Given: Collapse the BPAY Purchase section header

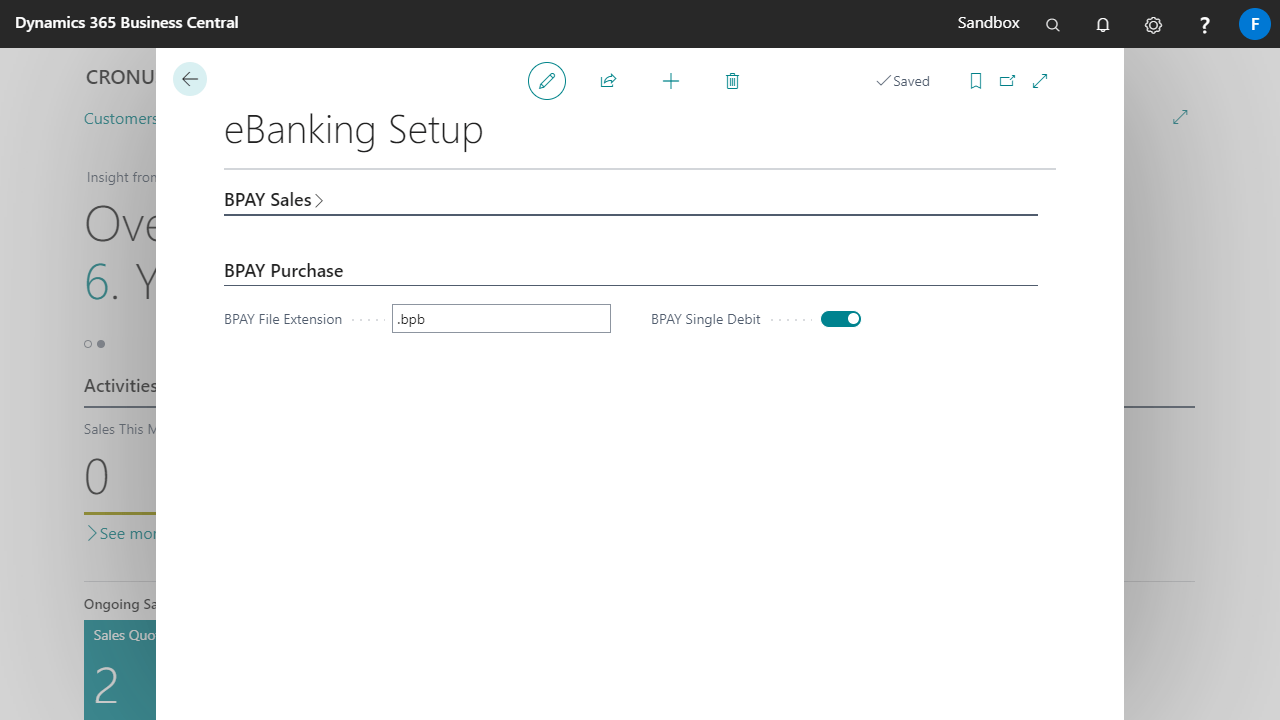Looking at the screenshot, I should click(x=284, y=271).
